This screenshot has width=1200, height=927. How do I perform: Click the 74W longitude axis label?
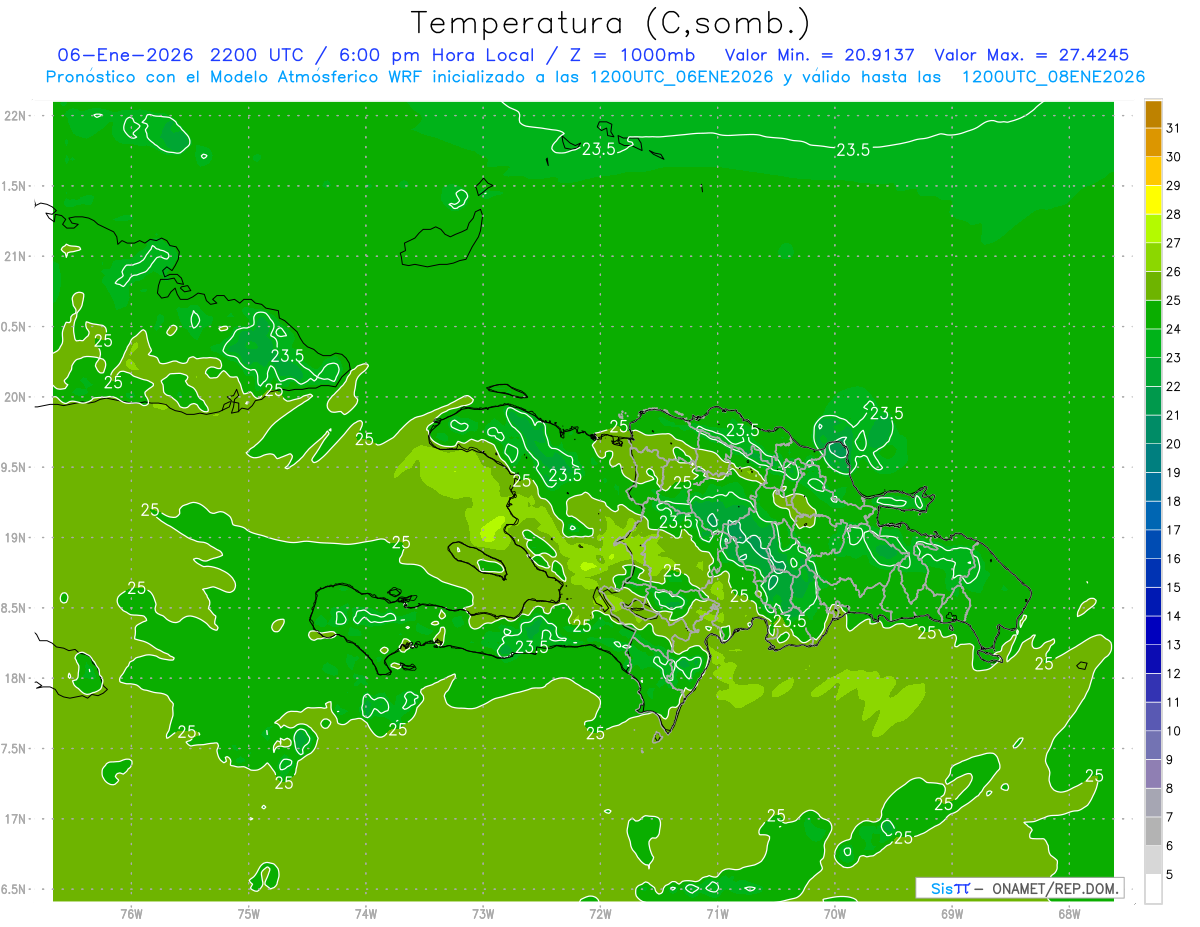[x=366, y=914]
